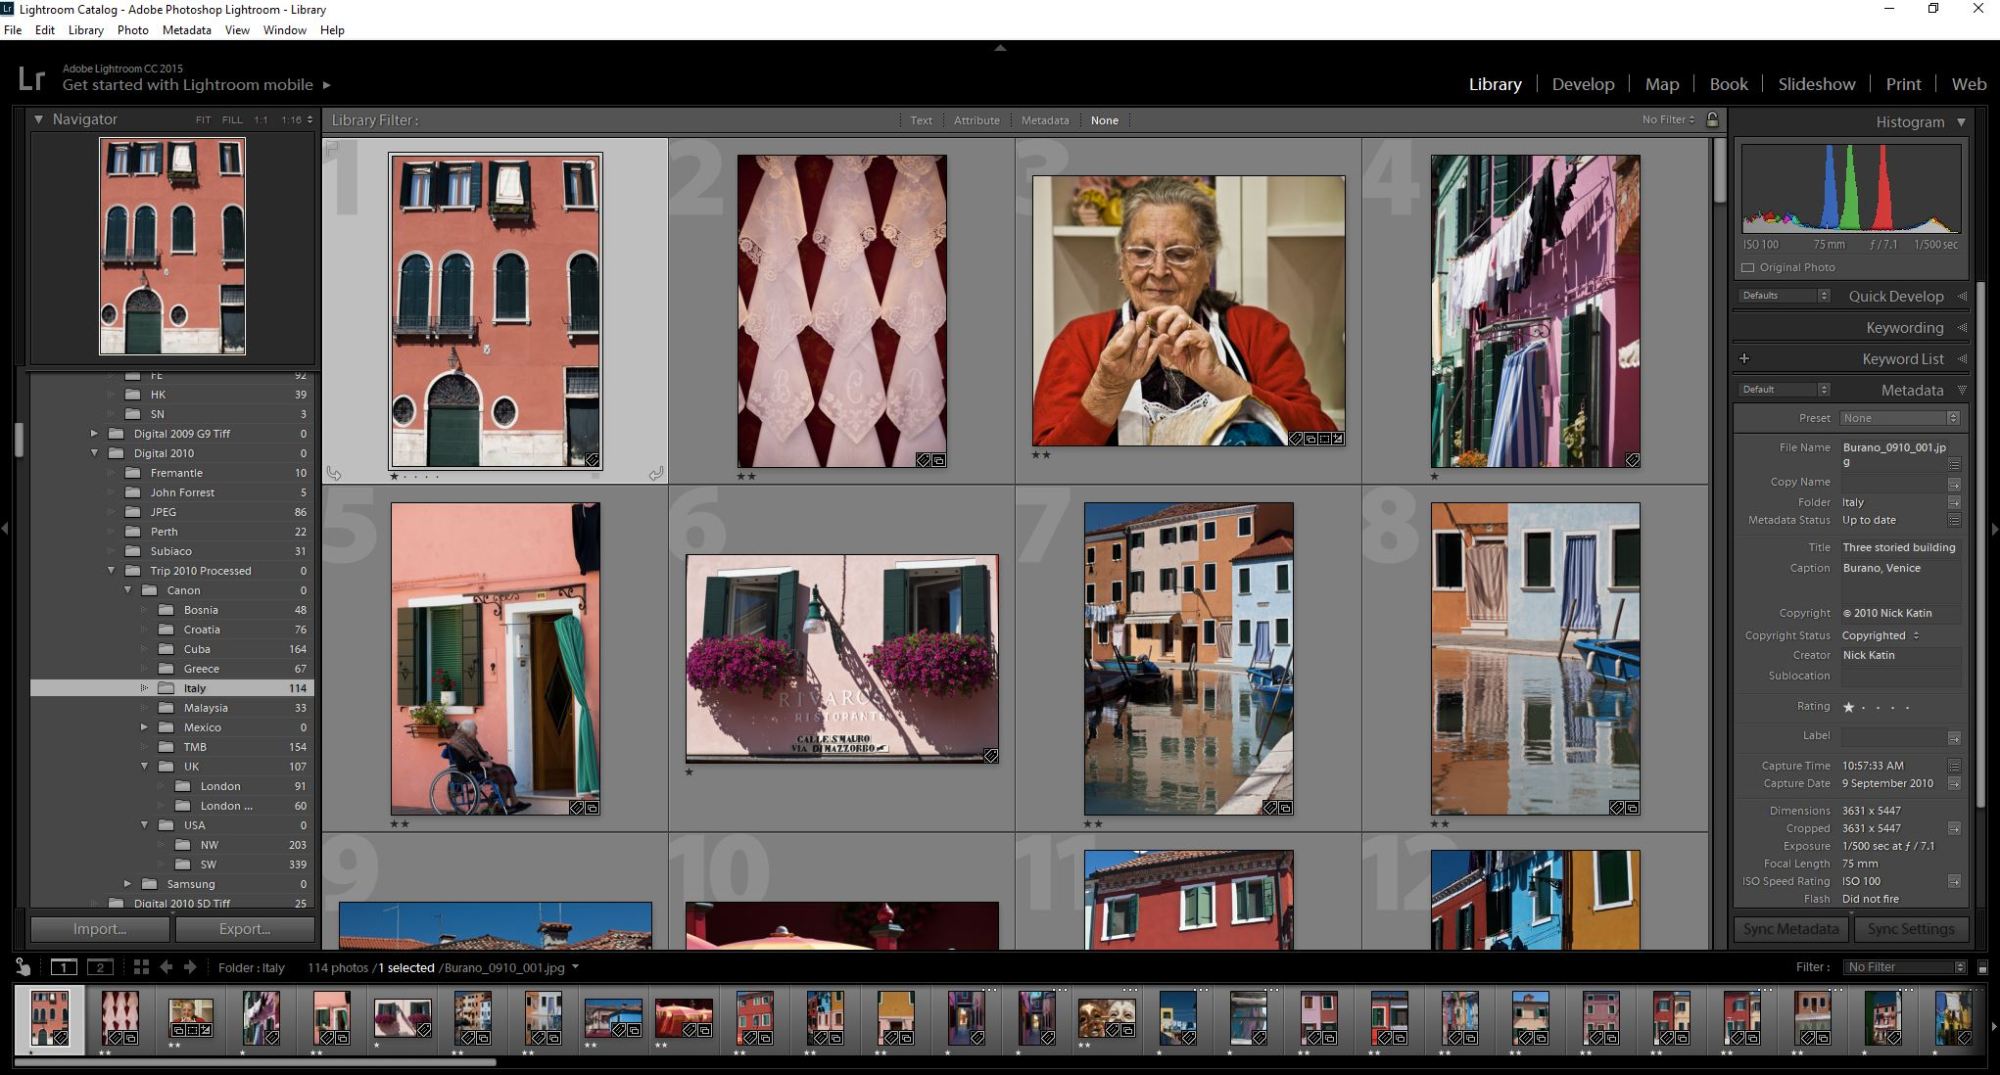
Task: Activate the Painter spray-can tool
Action: coord(22,967)
